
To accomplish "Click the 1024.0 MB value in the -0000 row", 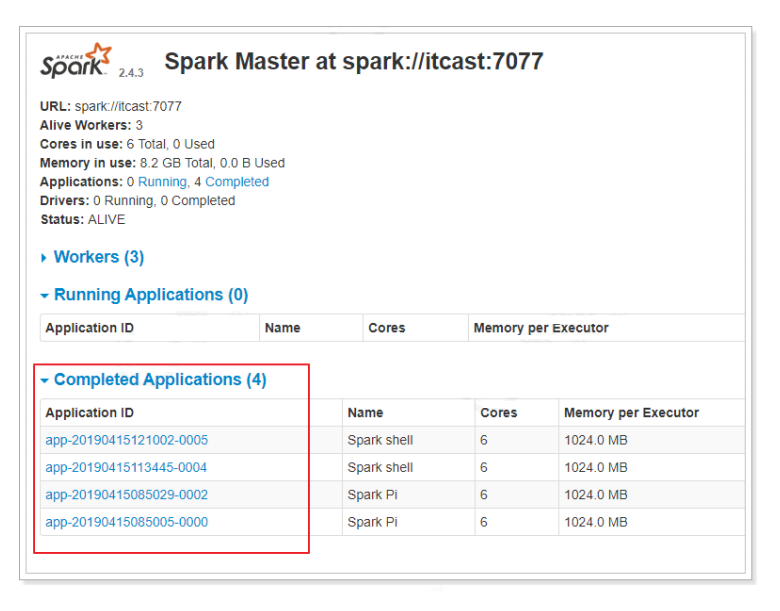I will [595, 522].
